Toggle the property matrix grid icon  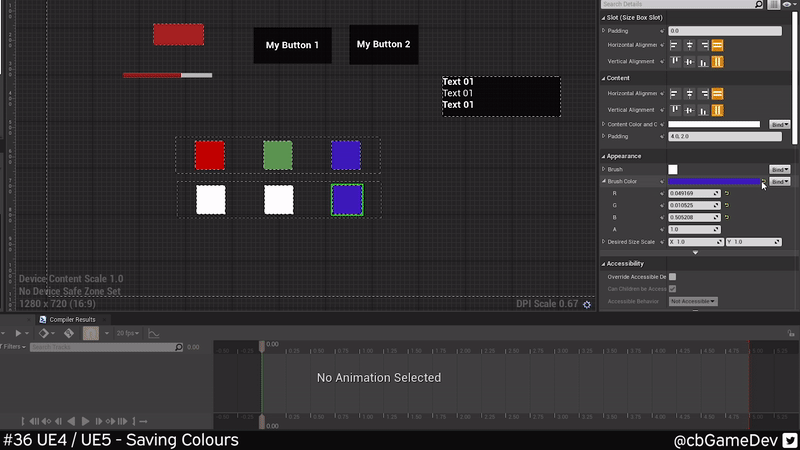coord(773,5)
